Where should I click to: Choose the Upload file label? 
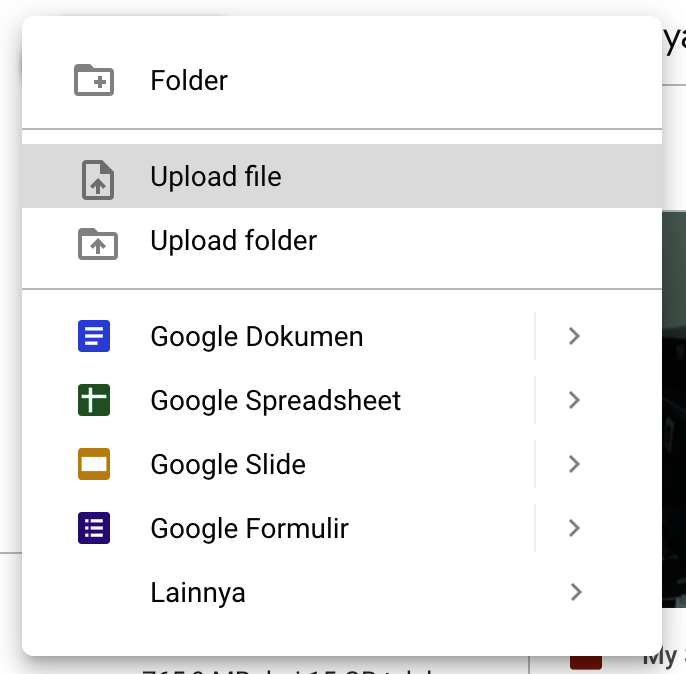click(216, 177)
